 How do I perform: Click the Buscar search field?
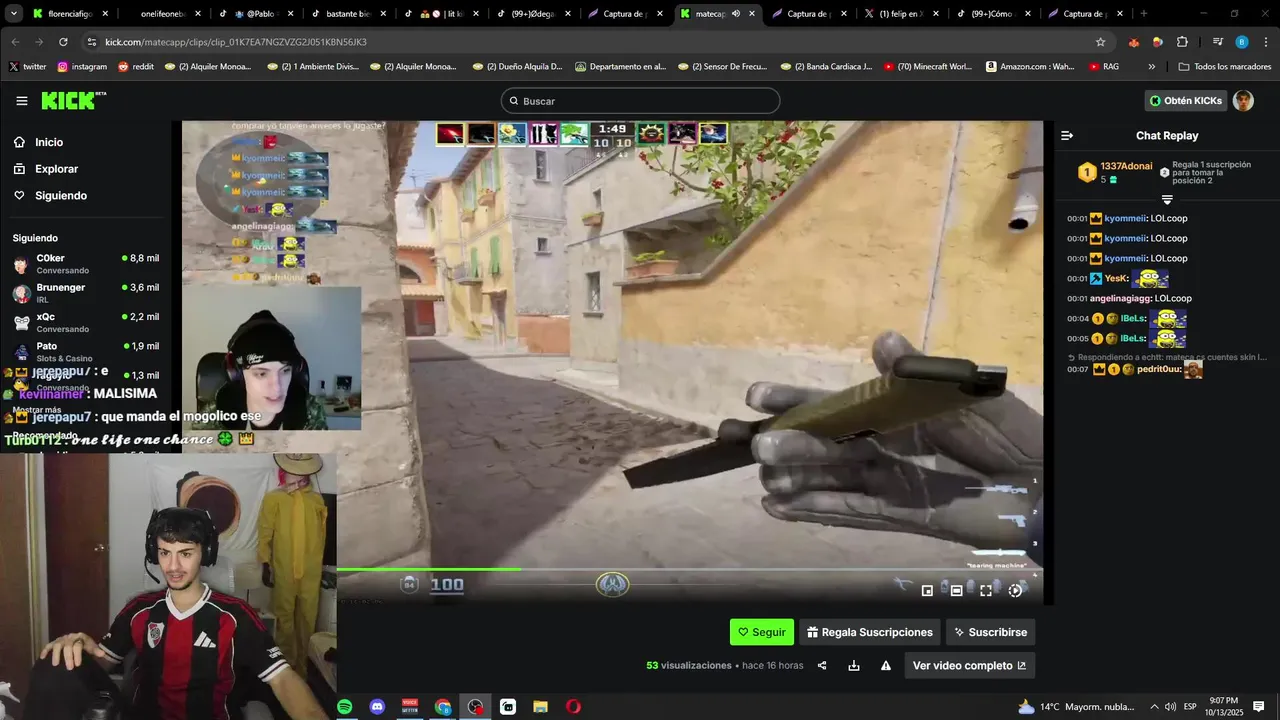click(640, 101)
